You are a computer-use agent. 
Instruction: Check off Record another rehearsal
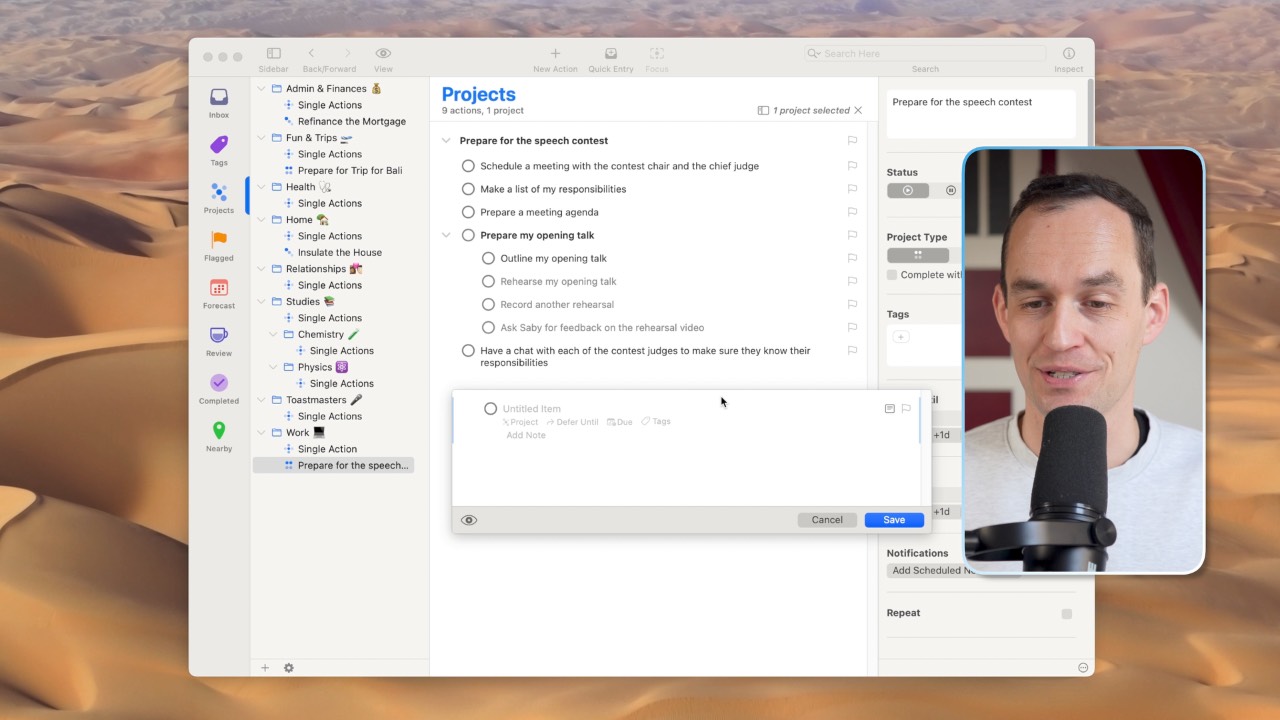pyautogui.click(x=488, y=304)
